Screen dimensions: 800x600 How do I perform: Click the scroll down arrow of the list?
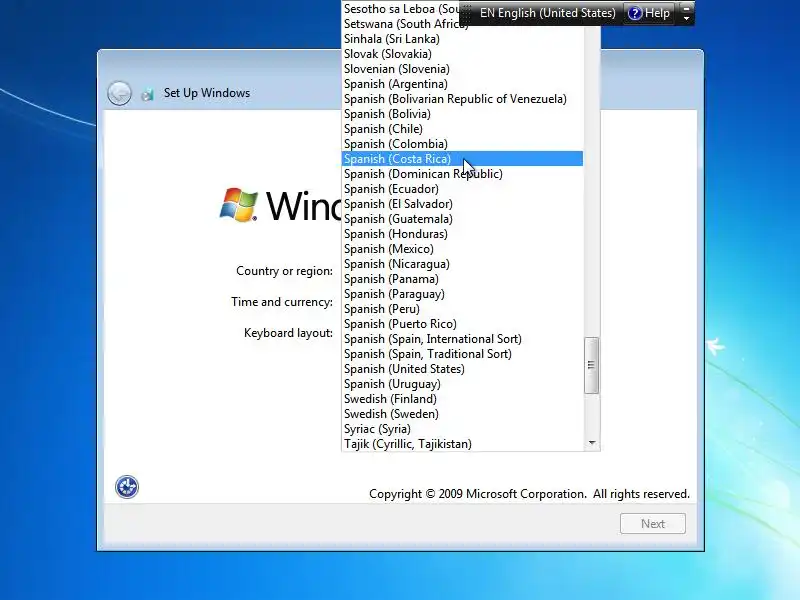pyautogui.click(x=592, y=443)
